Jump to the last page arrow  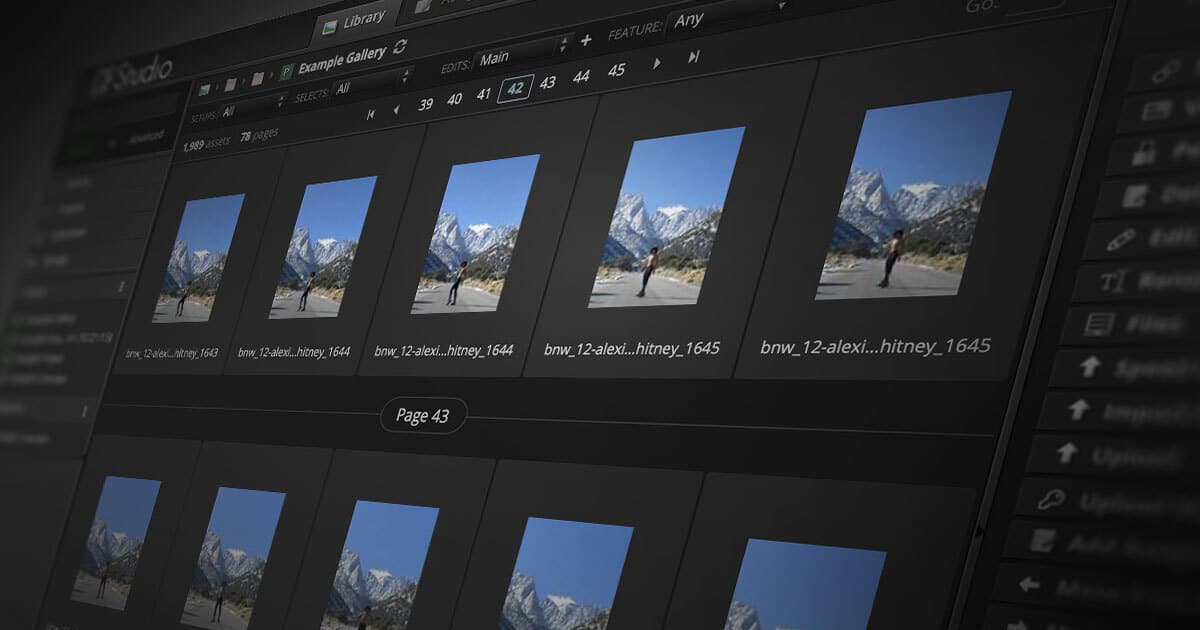point(694,58)
